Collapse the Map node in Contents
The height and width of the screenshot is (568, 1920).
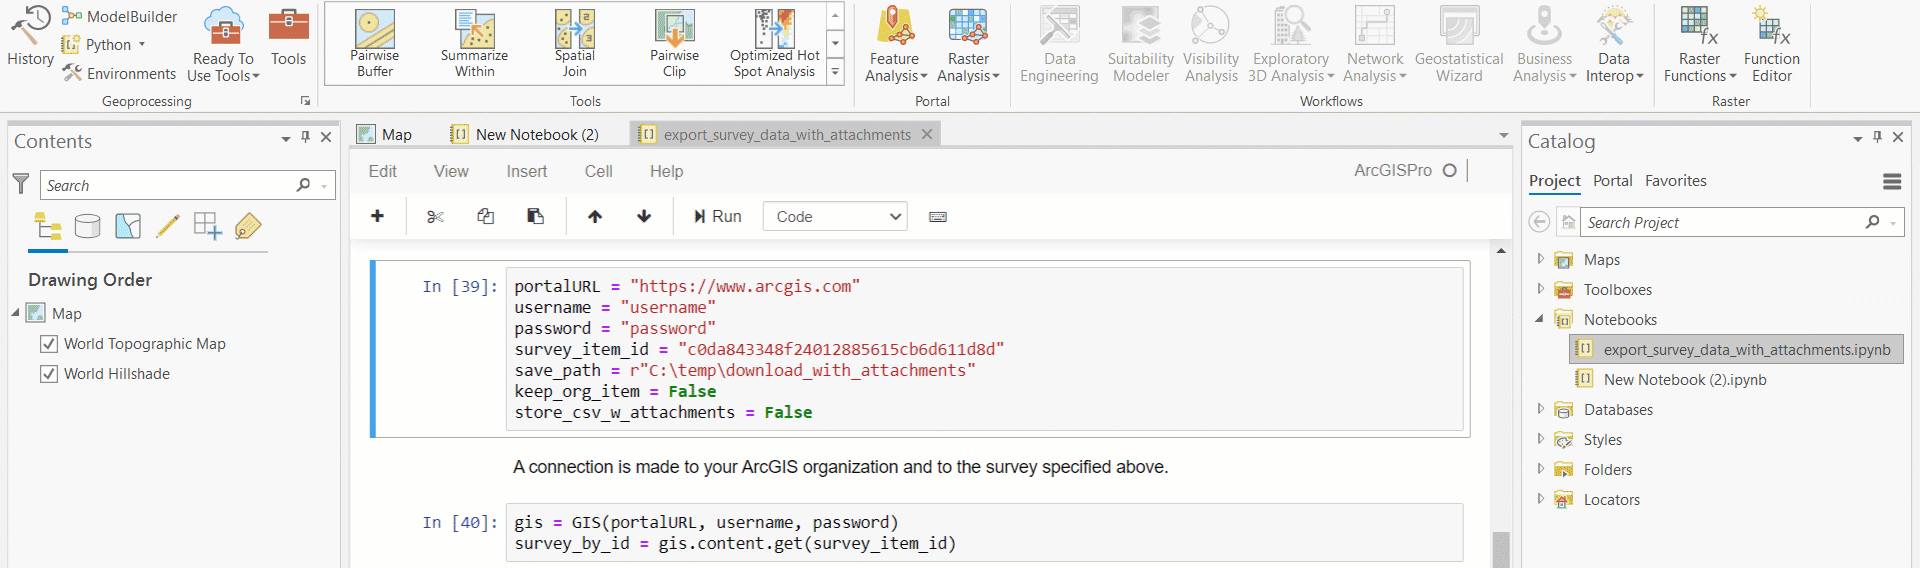pyautogui.click(x=16, y=313)
